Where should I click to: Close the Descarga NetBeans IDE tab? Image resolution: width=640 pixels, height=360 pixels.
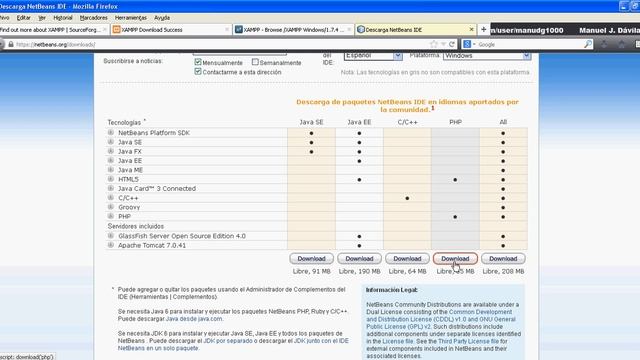(471, 29)
